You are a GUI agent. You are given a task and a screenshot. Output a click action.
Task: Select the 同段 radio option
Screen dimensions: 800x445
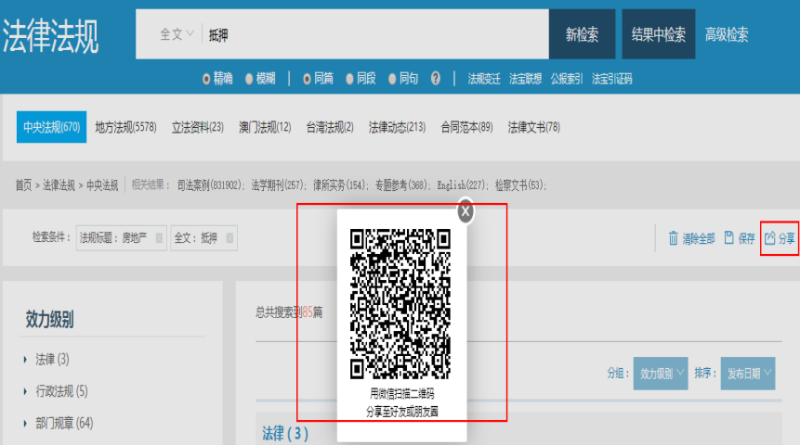tap(349, 79)
